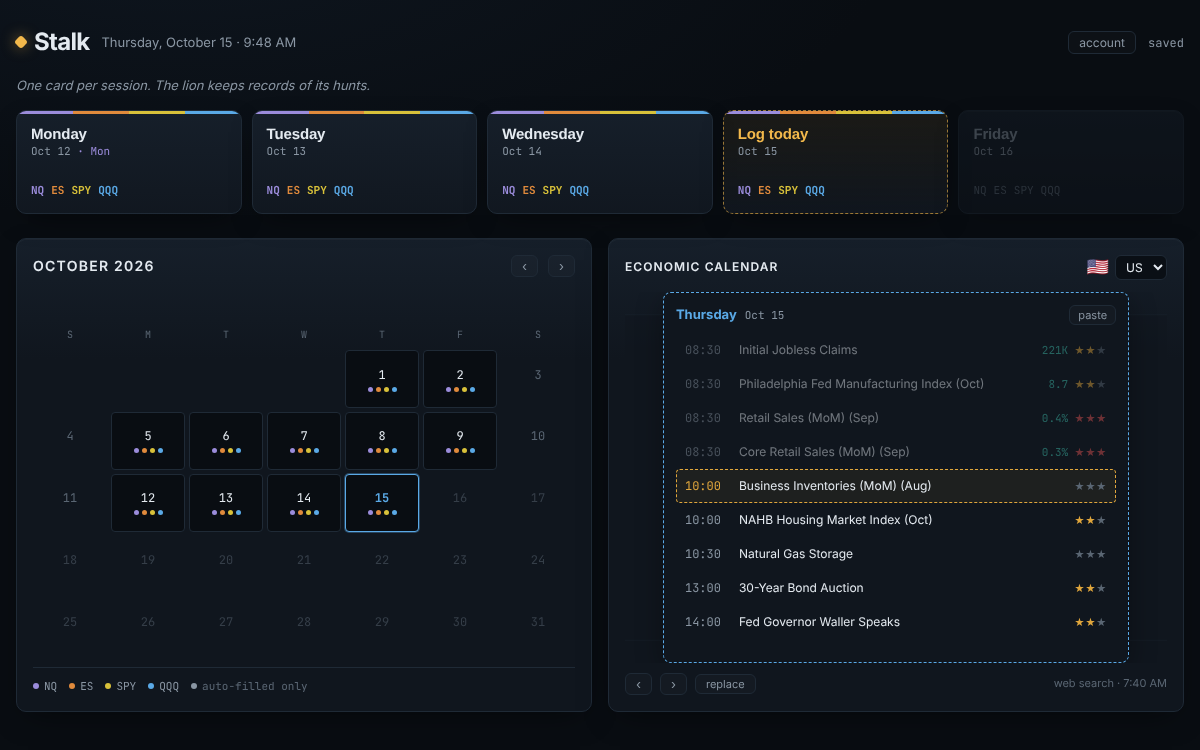Click the Thursday heading in economic calendar

706,315
